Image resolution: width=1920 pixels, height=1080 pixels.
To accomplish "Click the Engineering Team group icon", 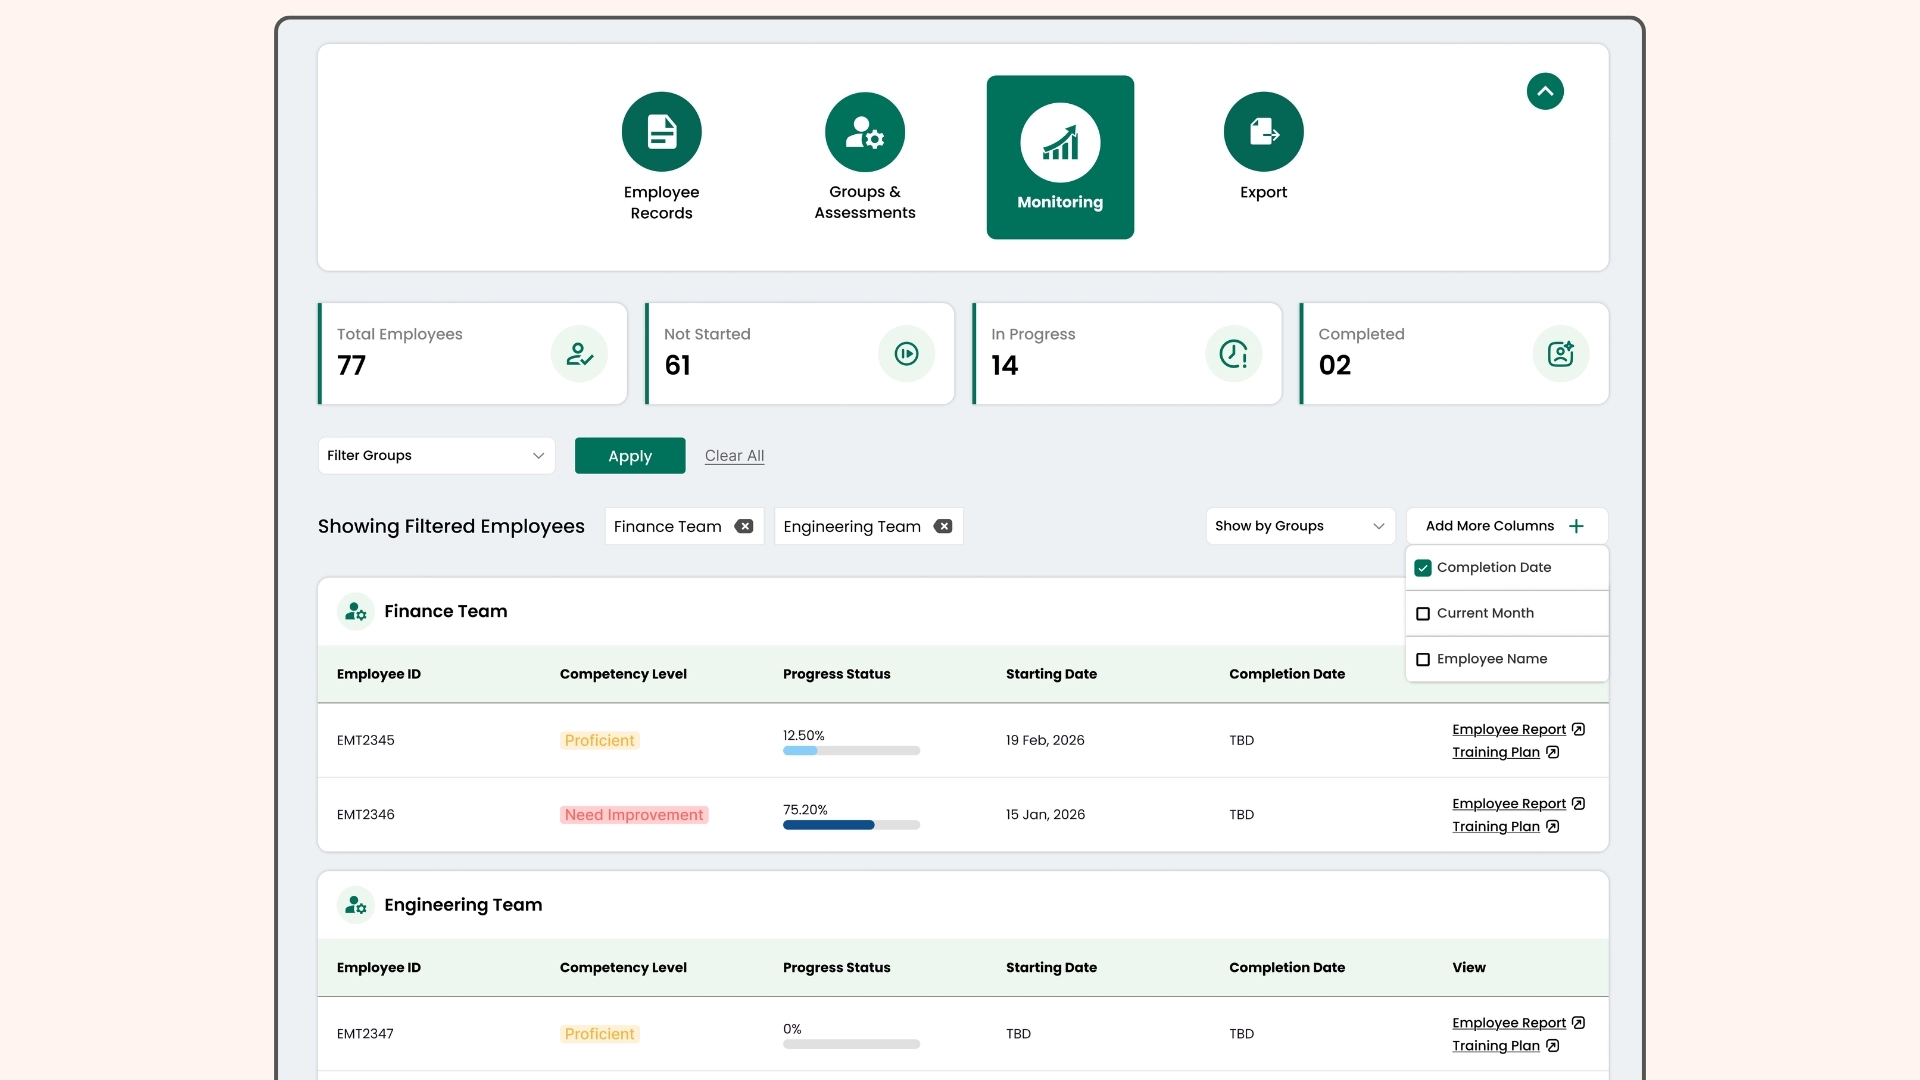I will click(x=355, y=905).
